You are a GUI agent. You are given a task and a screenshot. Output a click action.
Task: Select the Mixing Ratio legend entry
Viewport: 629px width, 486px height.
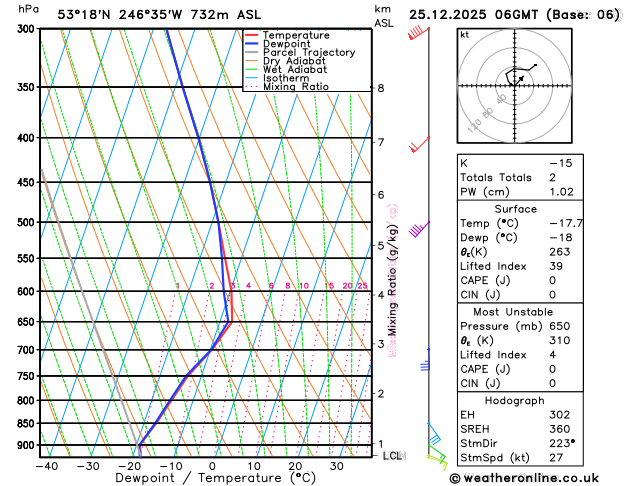click(296, 87)
